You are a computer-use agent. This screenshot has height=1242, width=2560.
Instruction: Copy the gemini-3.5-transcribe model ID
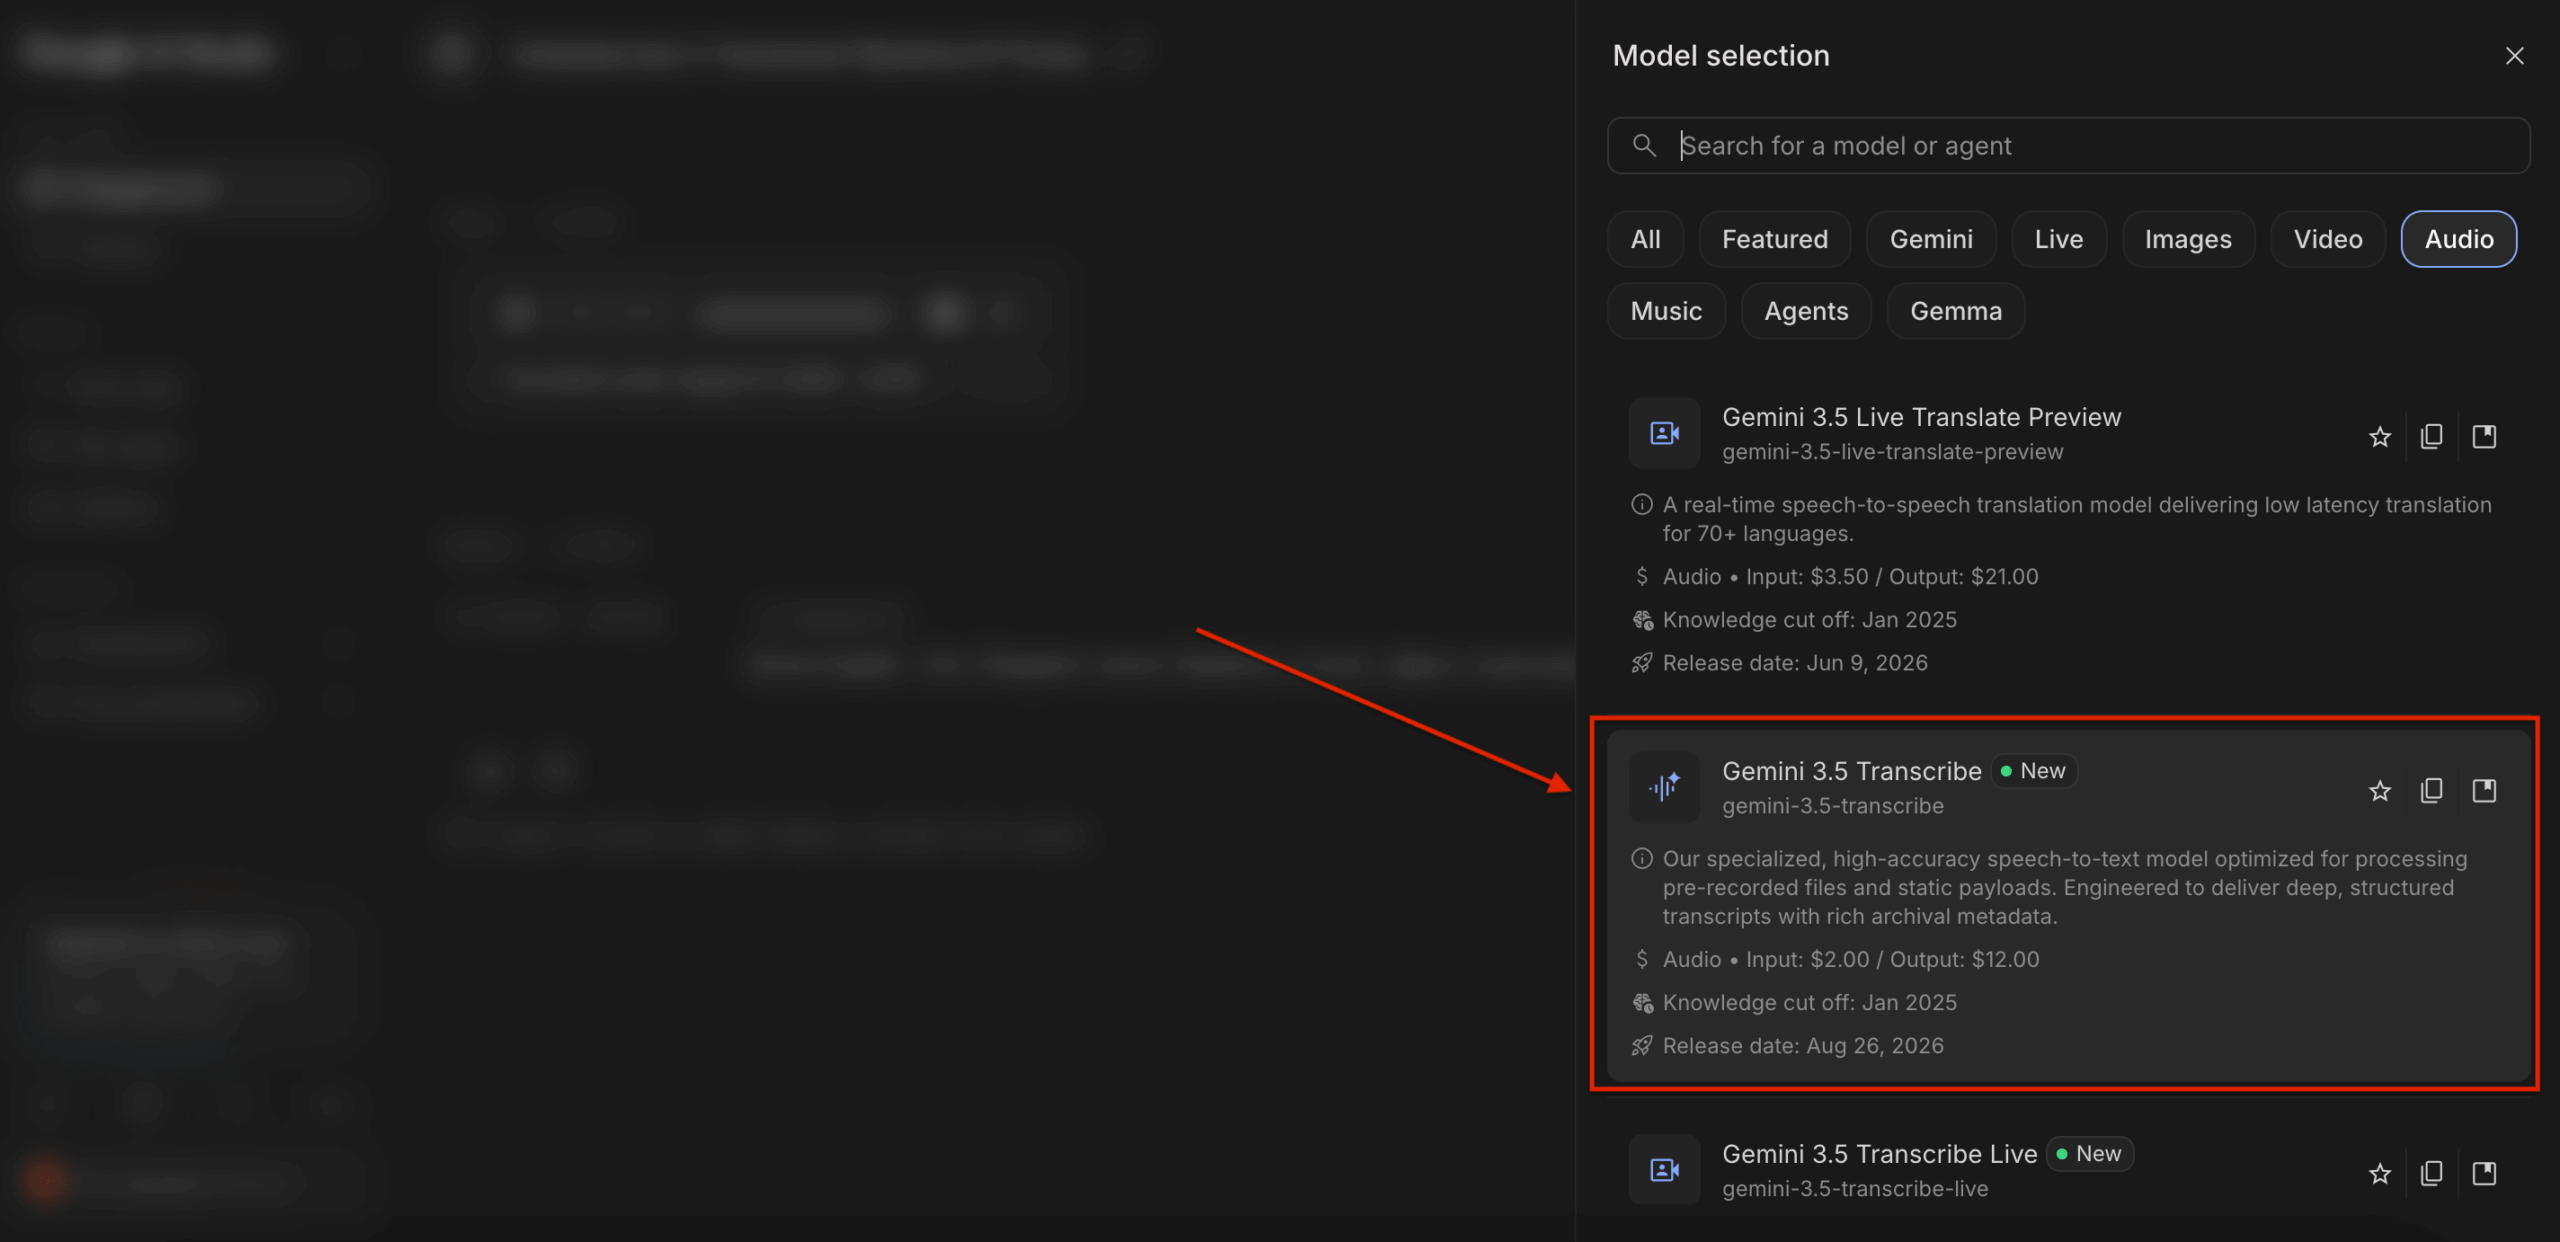[2432, 791]
